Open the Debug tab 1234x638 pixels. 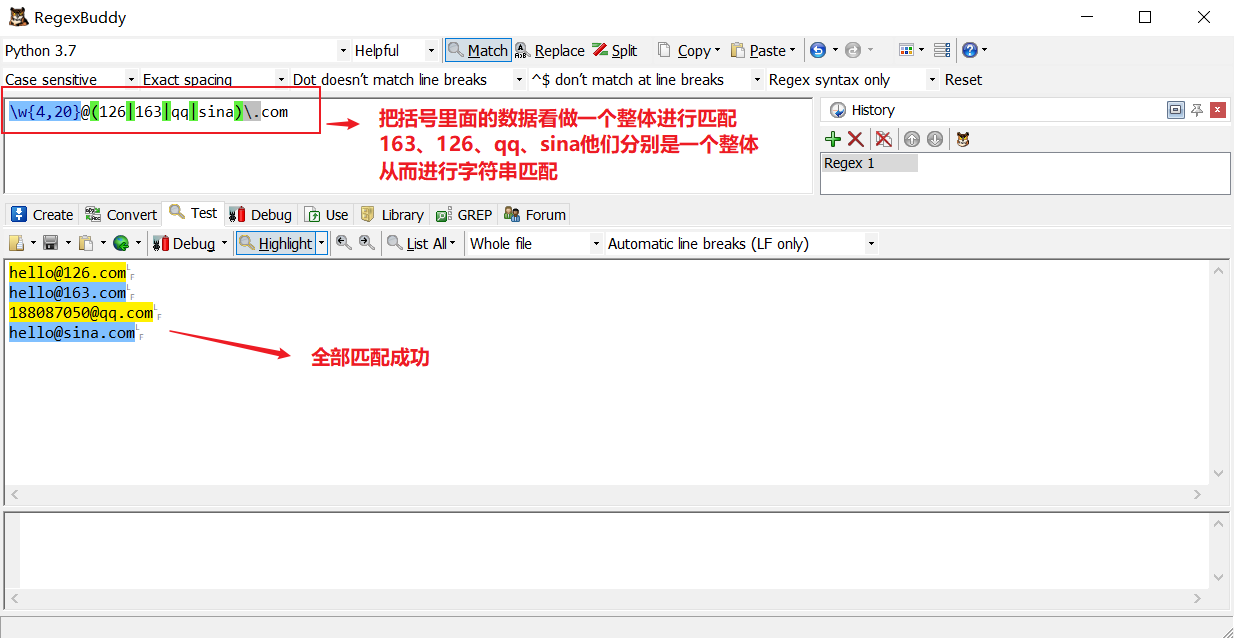[261, 214]
